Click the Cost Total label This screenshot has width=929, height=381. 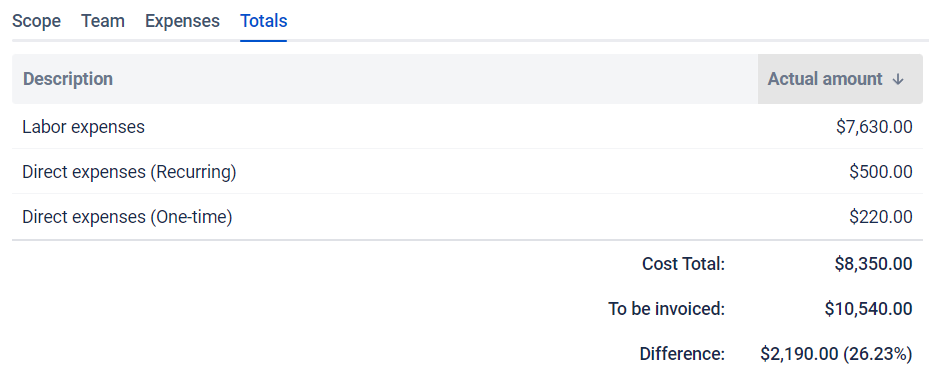pos(683,264)
